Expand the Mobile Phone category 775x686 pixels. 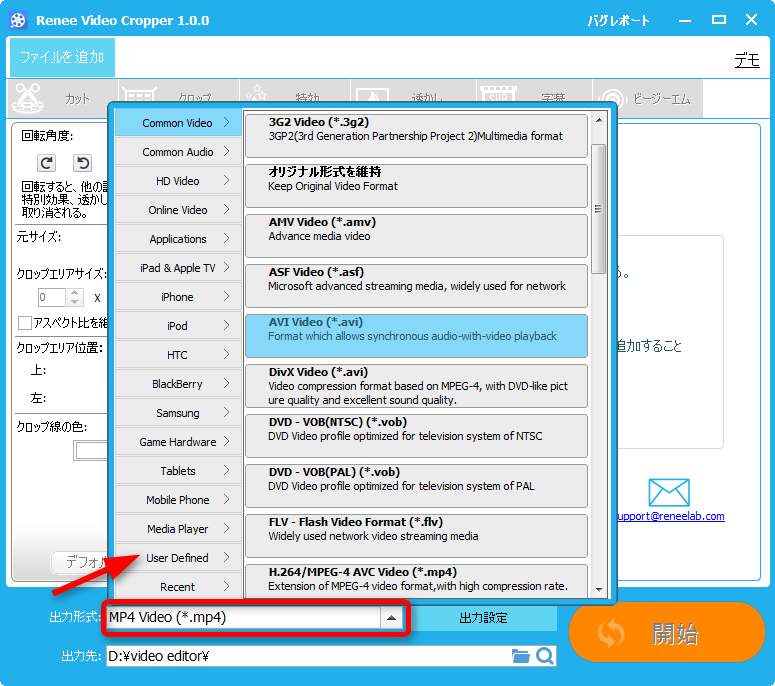(x=178, y=500)
